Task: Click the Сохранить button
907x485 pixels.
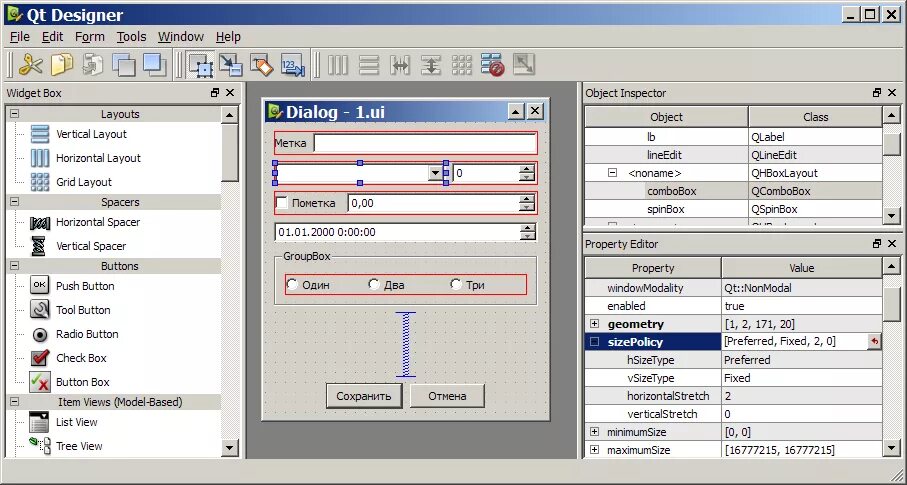Action: point(364,396)
